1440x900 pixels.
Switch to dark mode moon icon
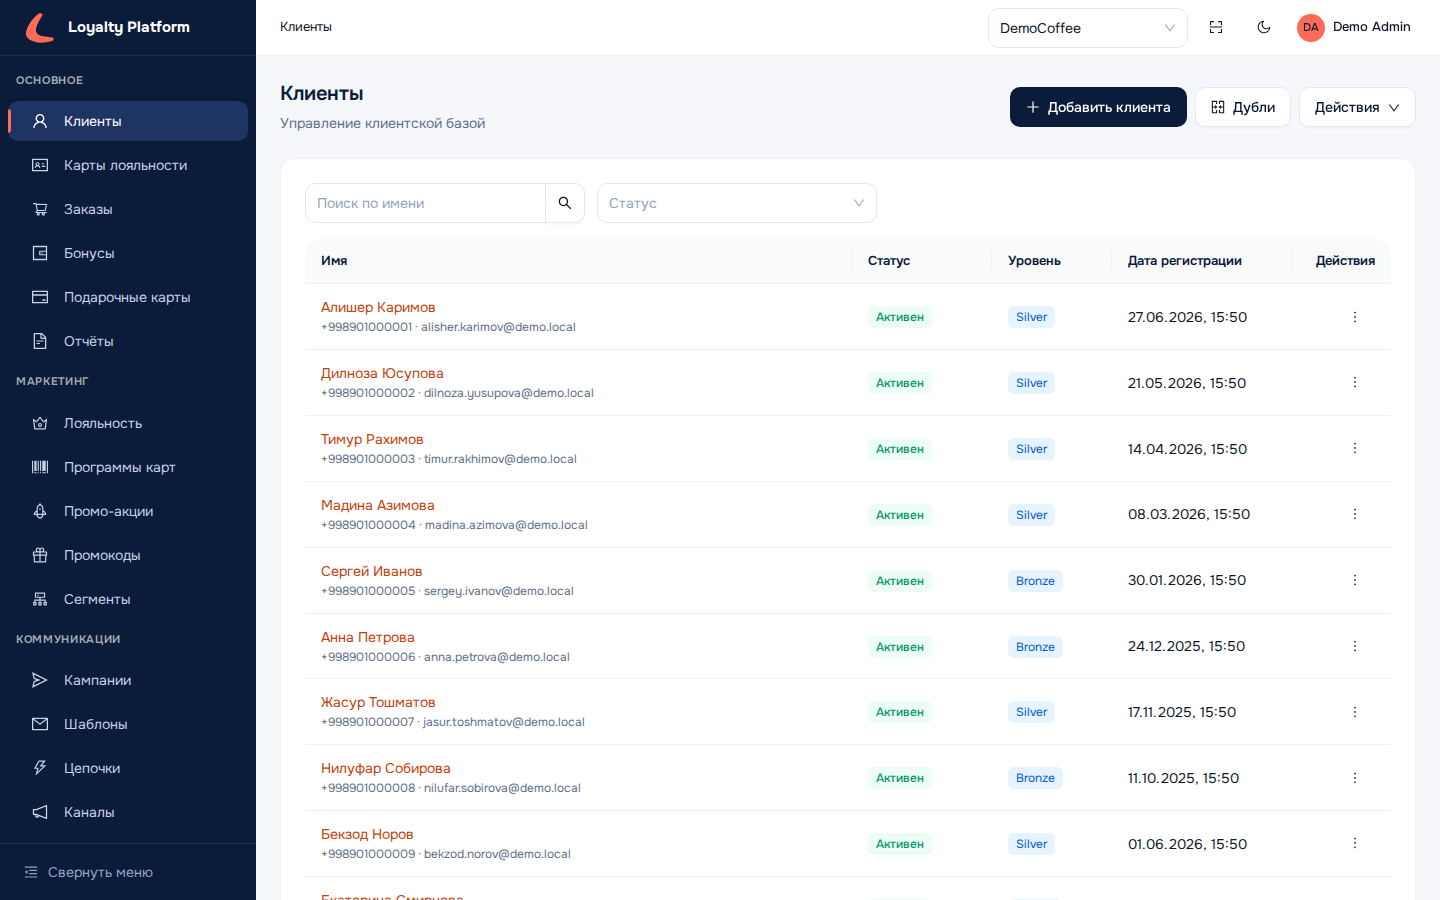[x=1264, y=27]
